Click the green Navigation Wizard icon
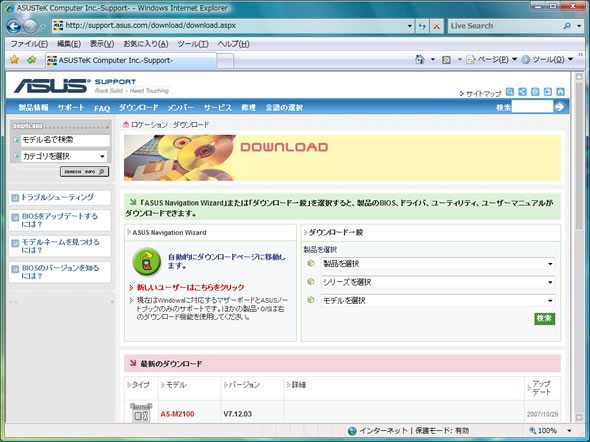 (x=147, y=261)
